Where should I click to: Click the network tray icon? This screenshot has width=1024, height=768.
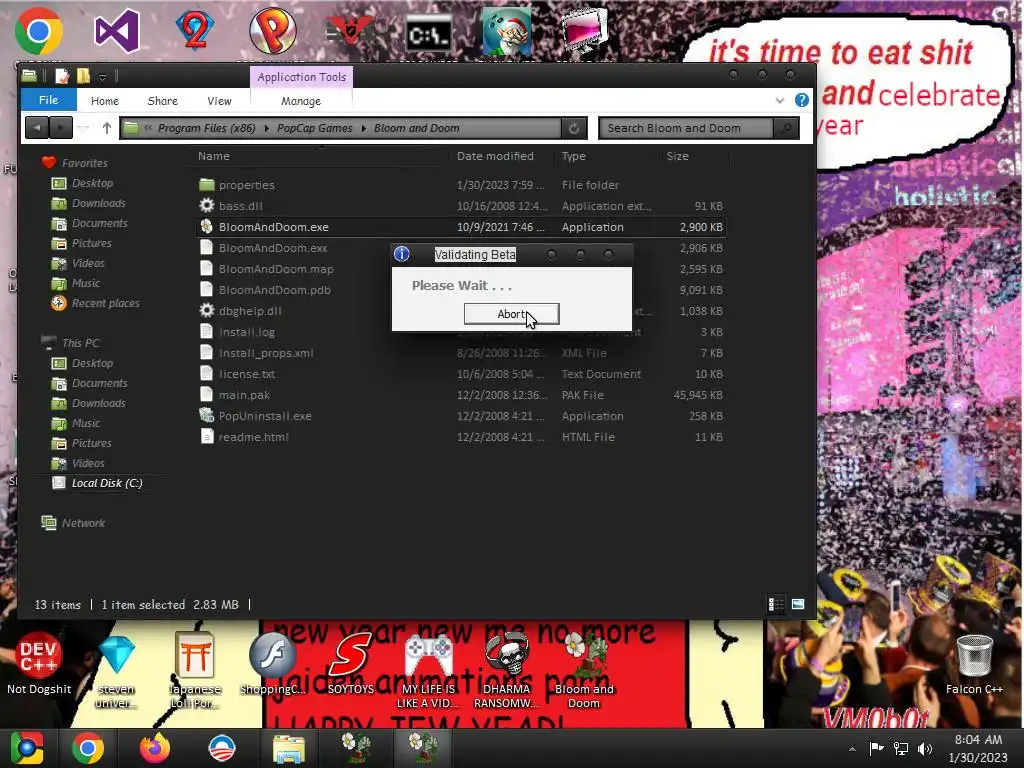(901, 748)
